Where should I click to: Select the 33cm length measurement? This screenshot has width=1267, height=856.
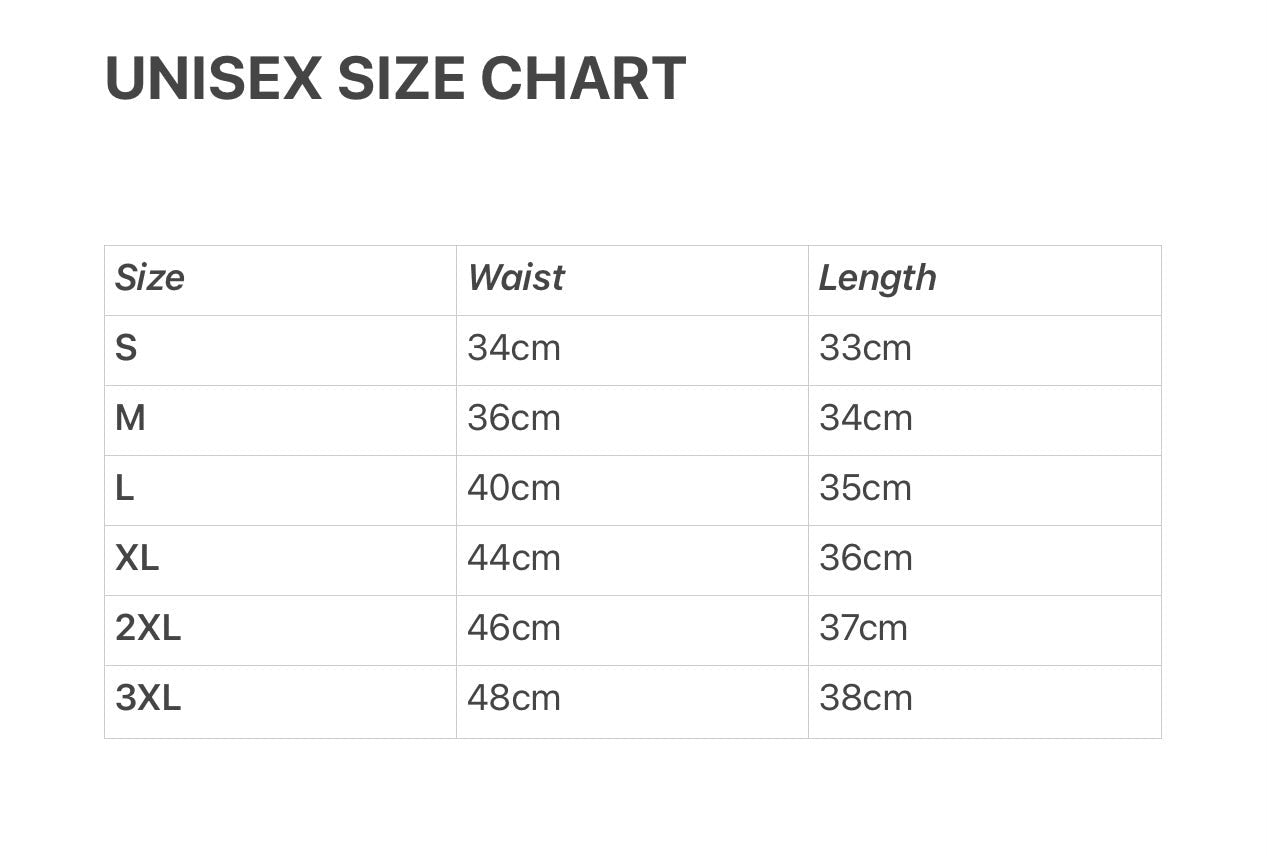(x=865, y=348)
